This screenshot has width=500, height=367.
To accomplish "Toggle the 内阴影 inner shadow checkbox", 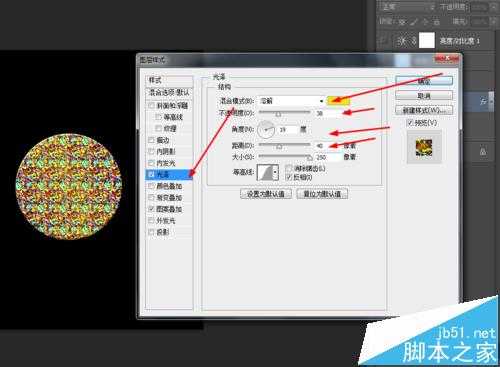I will pyautogui.click(x=151, y=151).
